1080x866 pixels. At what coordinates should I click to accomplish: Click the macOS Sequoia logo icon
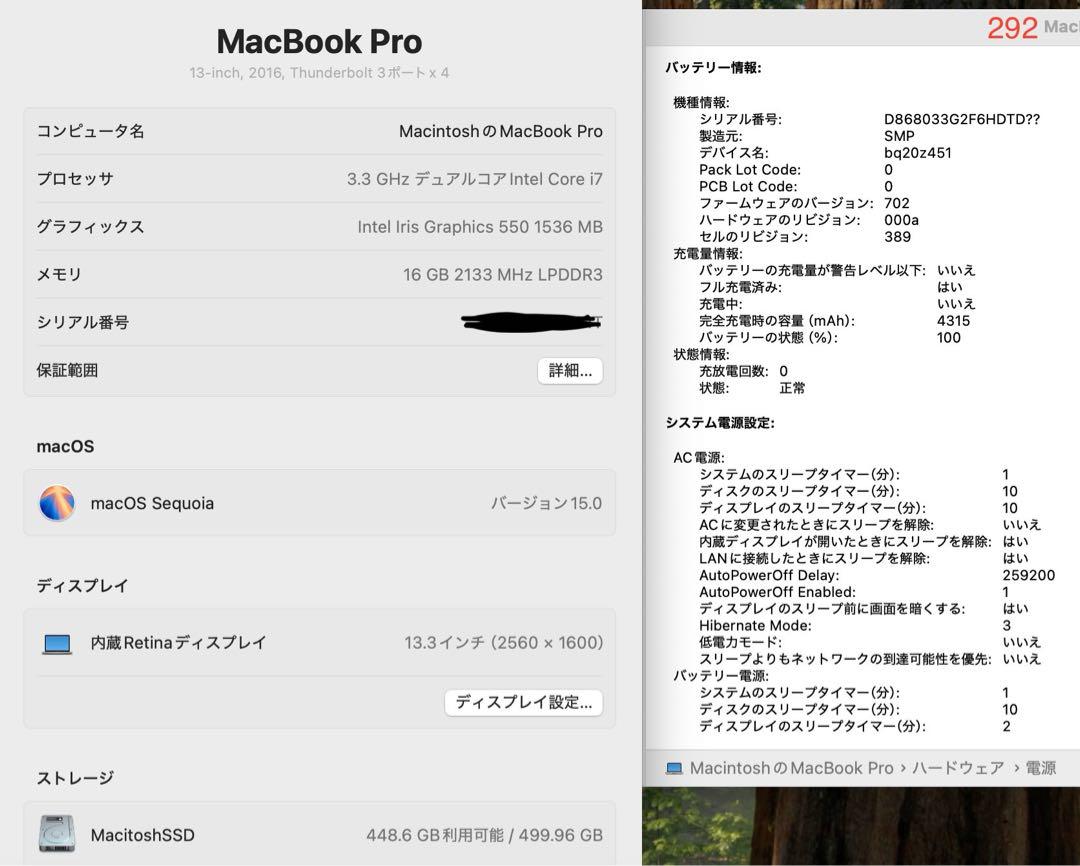57,503
